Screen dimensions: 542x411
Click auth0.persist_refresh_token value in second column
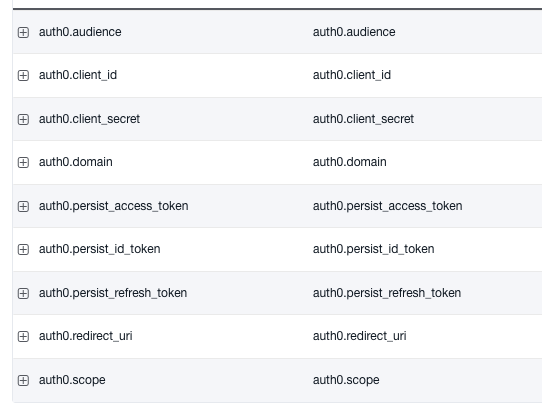click(387, 293)
